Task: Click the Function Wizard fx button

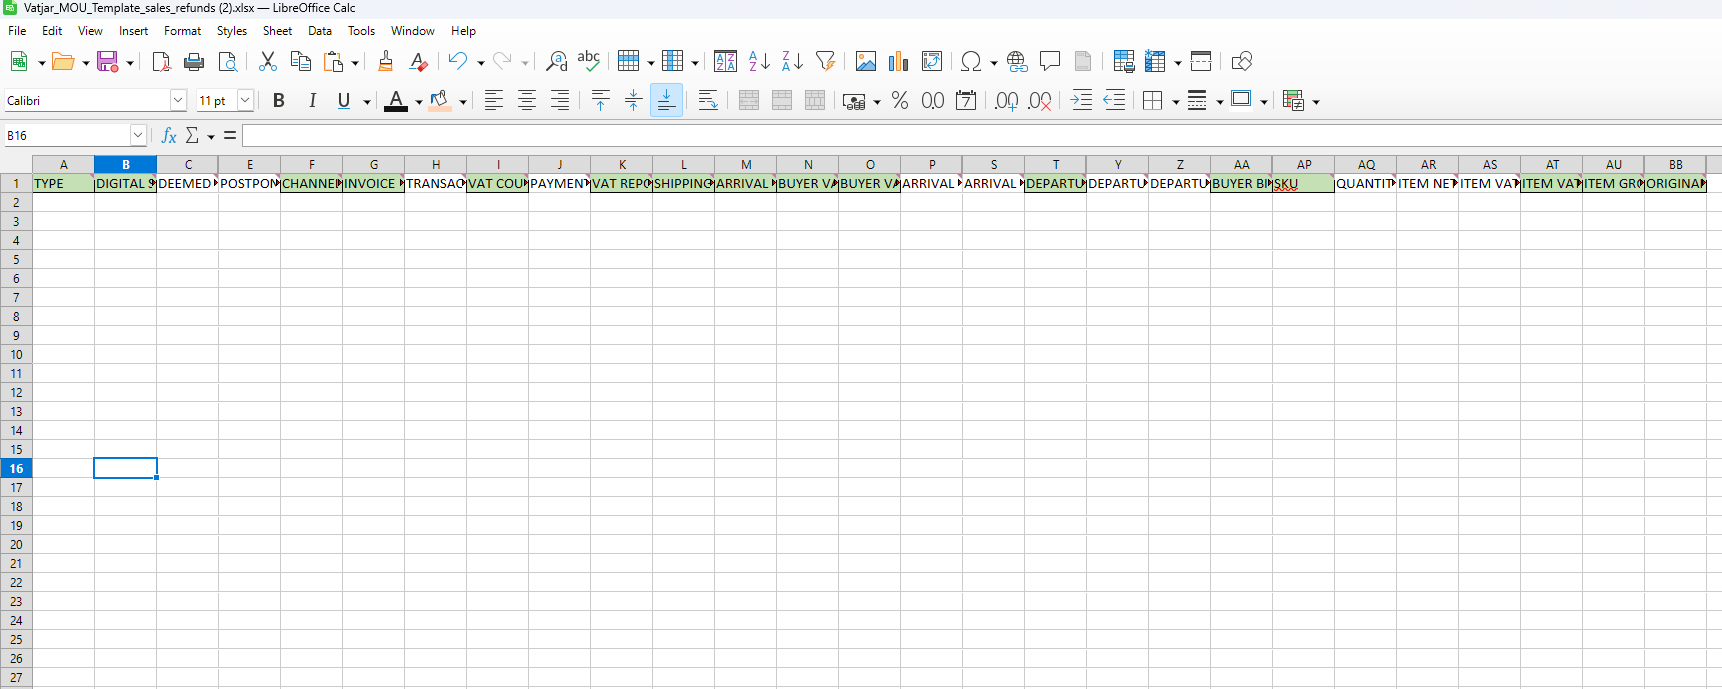Action: [169, 135]
